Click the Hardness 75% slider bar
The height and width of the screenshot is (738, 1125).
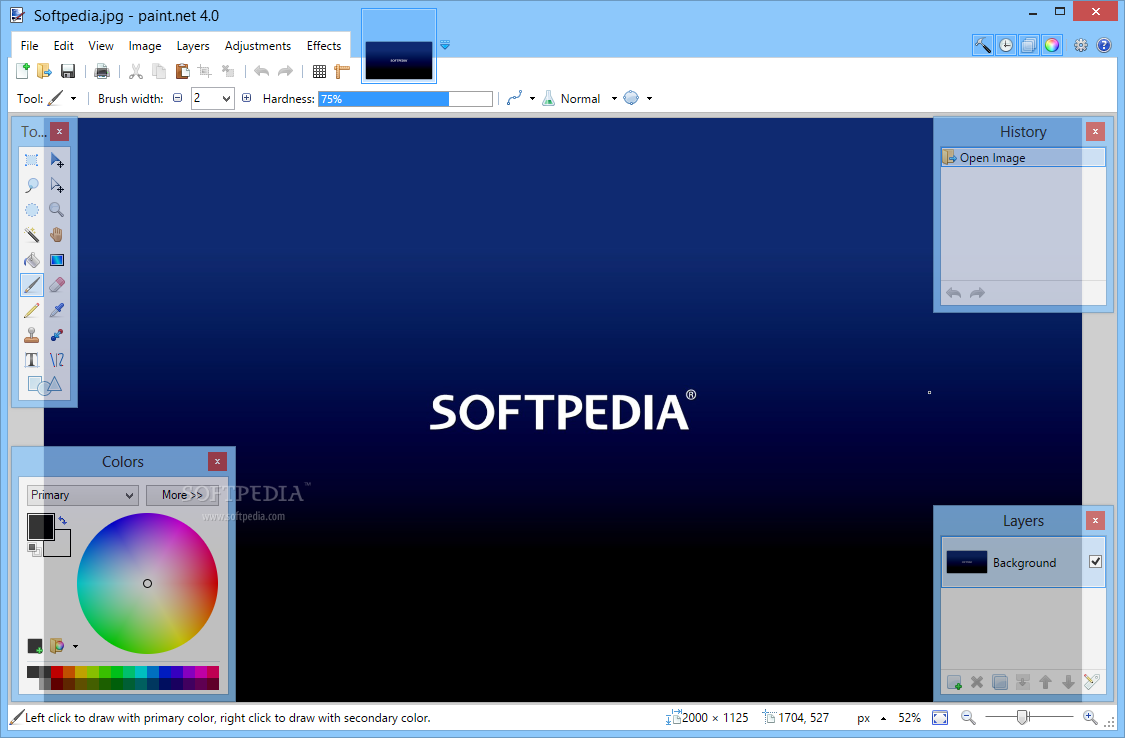point(406,99)
